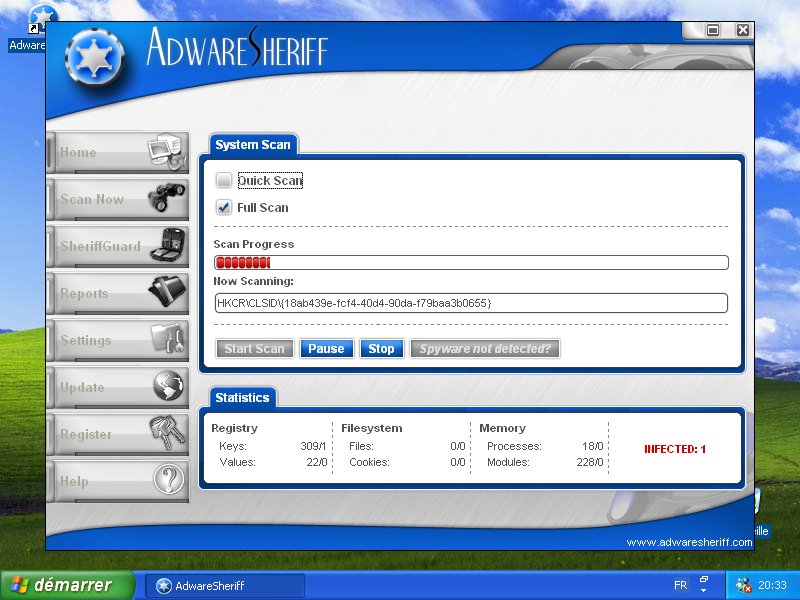Click the Modules count 228/0
Viewport: 800px width, 600px height.
(x=590, y=462)
